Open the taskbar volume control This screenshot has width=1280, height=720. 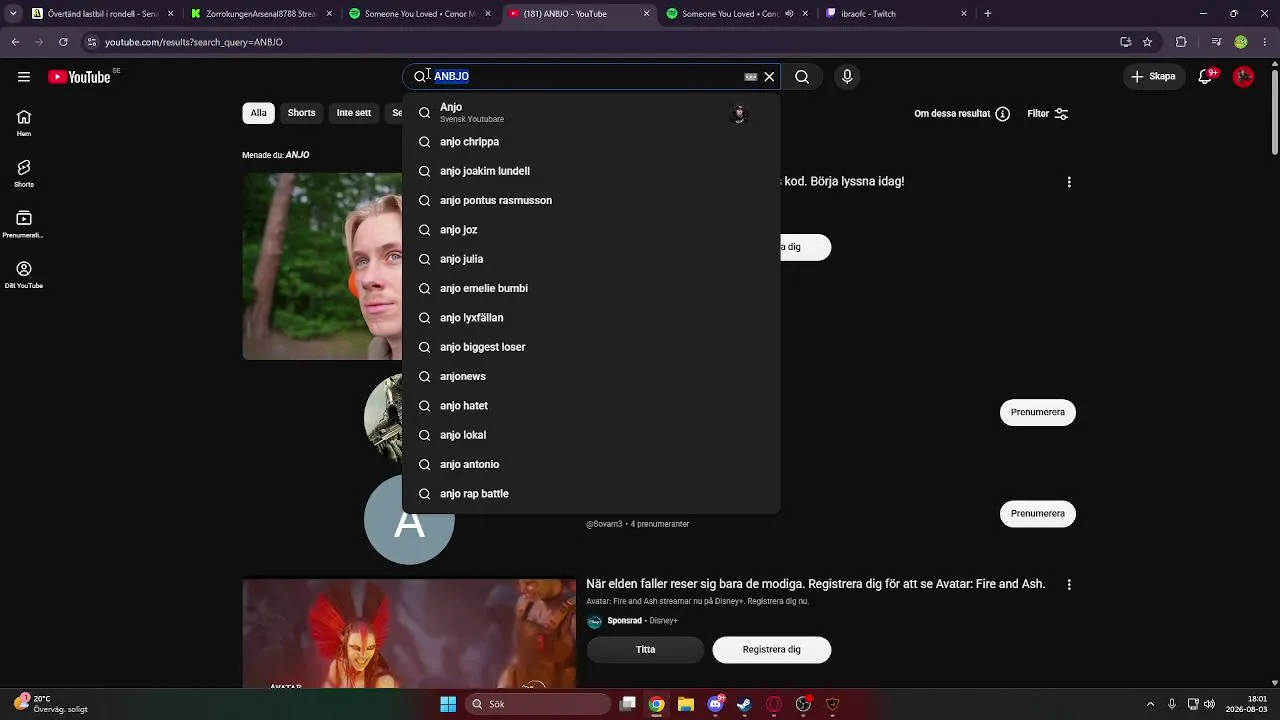click(x=1209, y=704)
